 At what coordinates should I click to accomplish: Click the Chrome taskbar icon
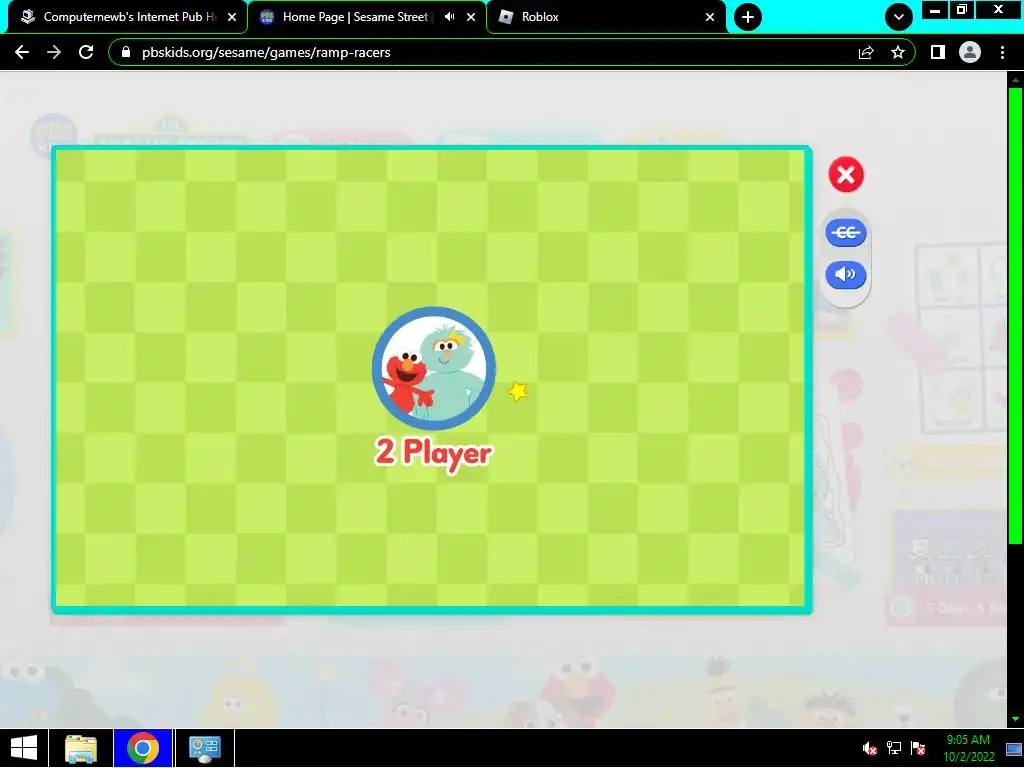click(x=143, y=748)
